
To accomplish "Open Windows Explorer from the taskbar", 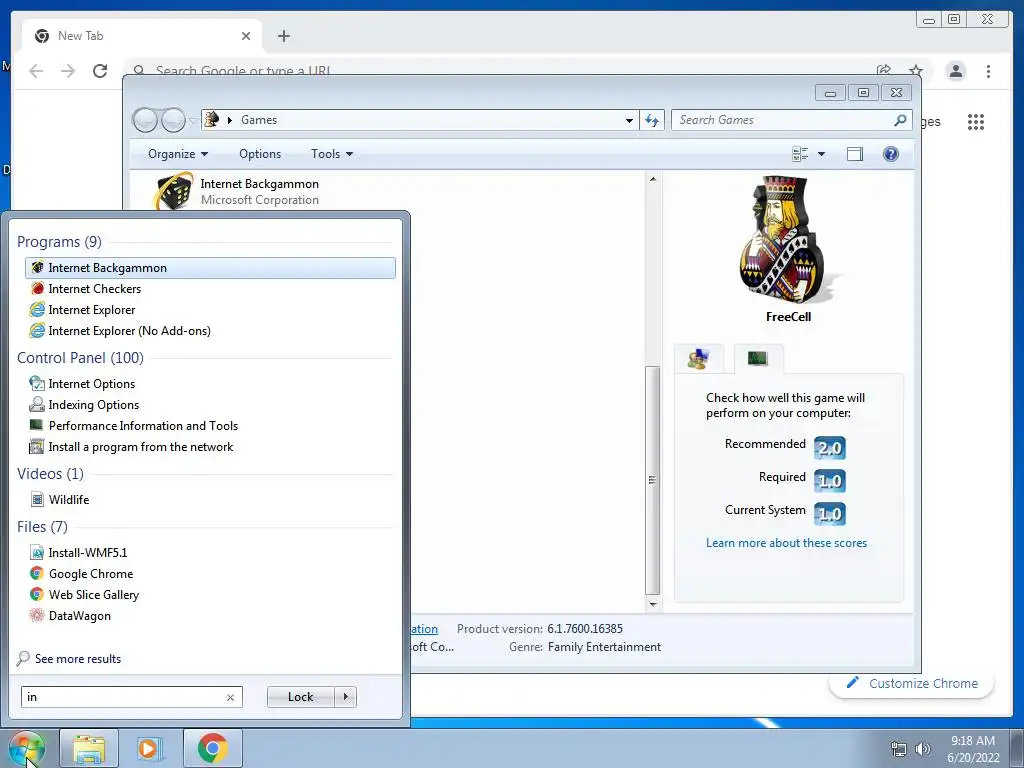I will click(89, 748).
